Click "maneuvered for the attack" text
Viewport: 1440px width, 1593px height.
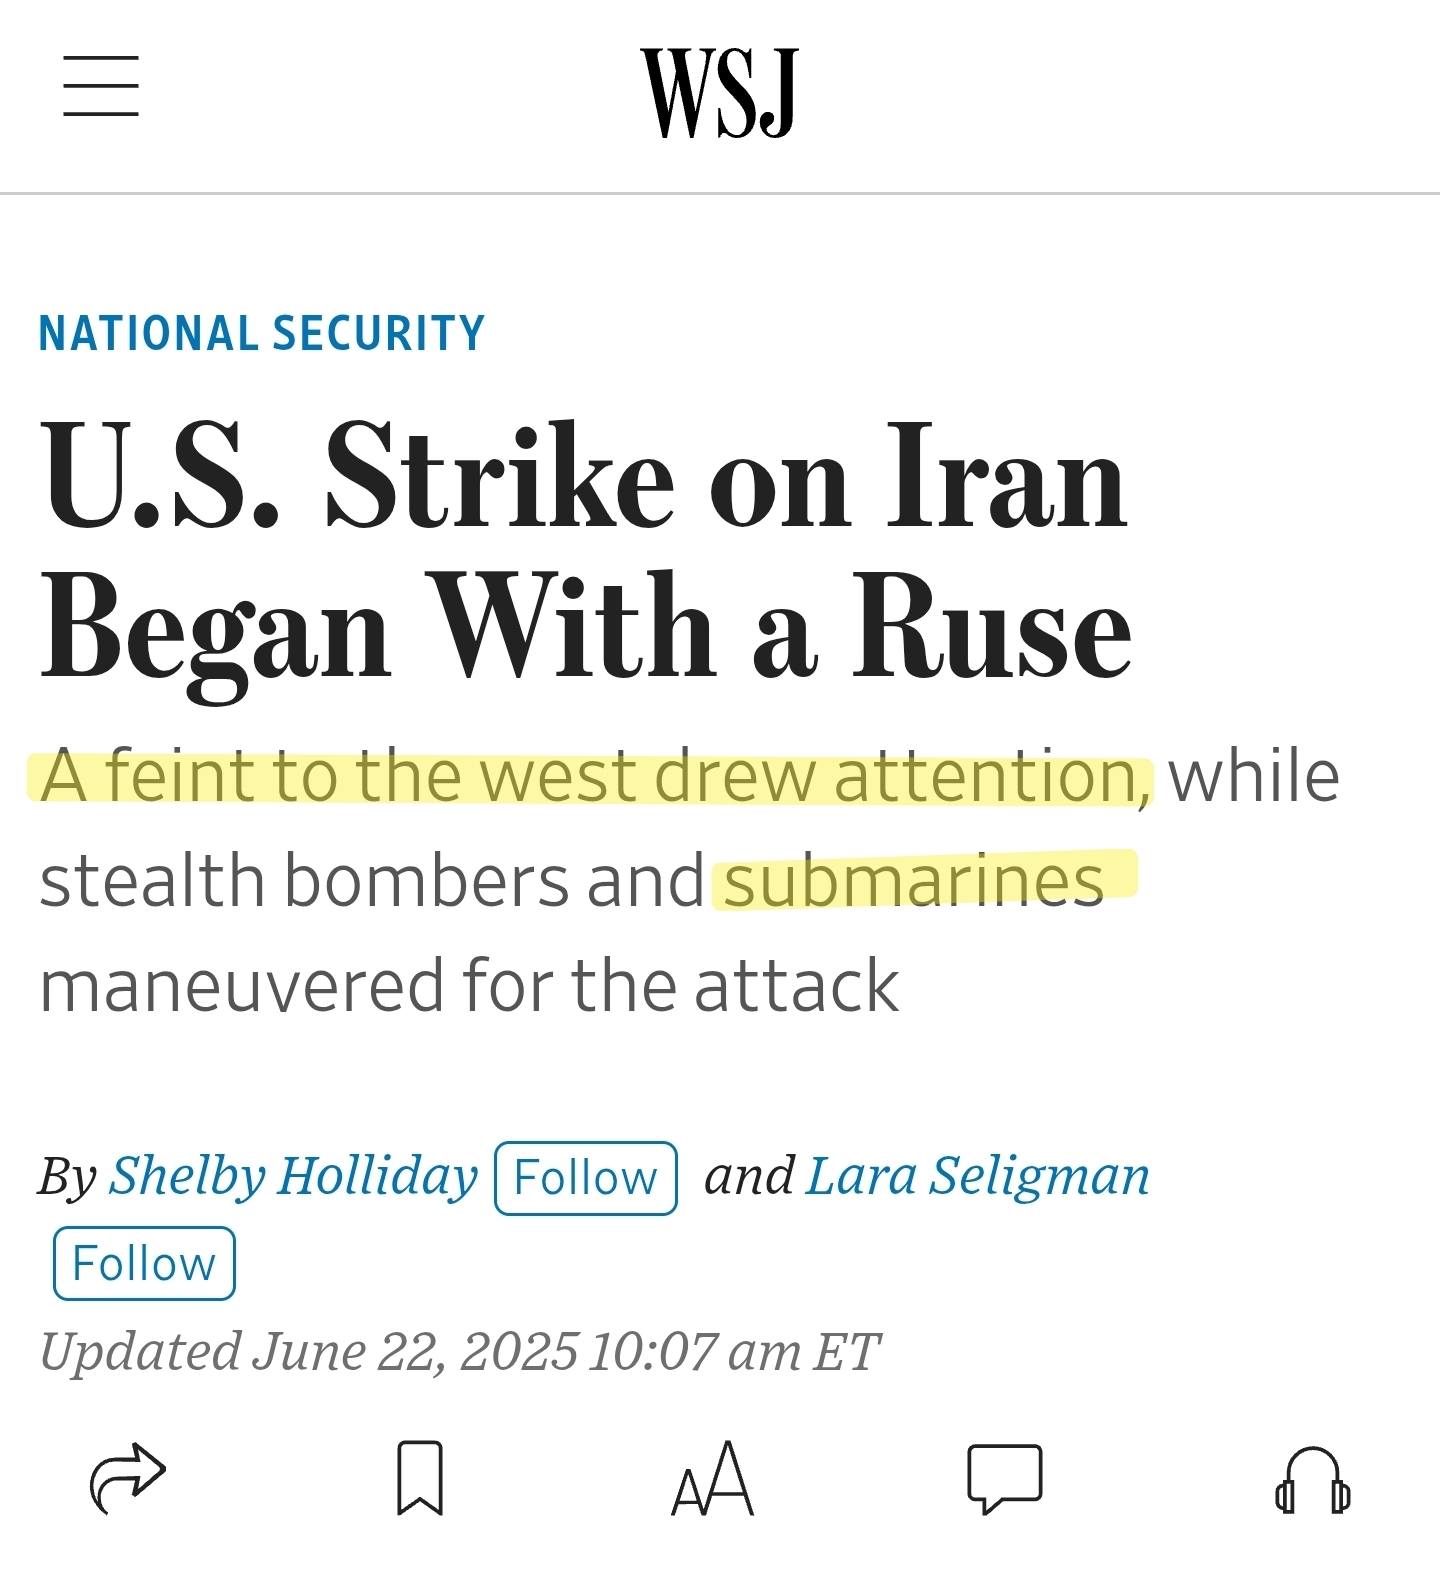click(468, 986)
